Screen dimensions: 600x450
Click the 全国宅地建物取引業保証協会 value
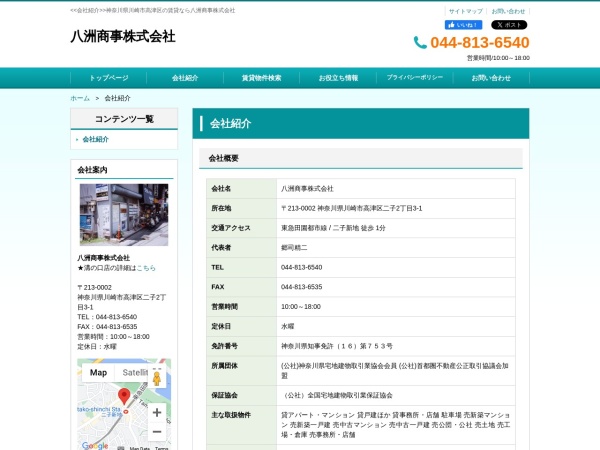click(x=337, y=395)
